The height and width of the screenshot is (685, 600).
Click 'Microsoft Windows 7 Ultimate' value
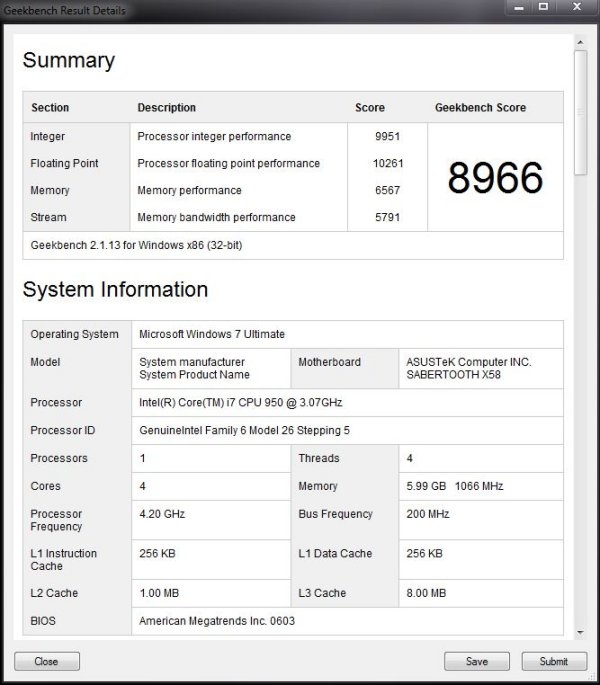pos(212,334)
